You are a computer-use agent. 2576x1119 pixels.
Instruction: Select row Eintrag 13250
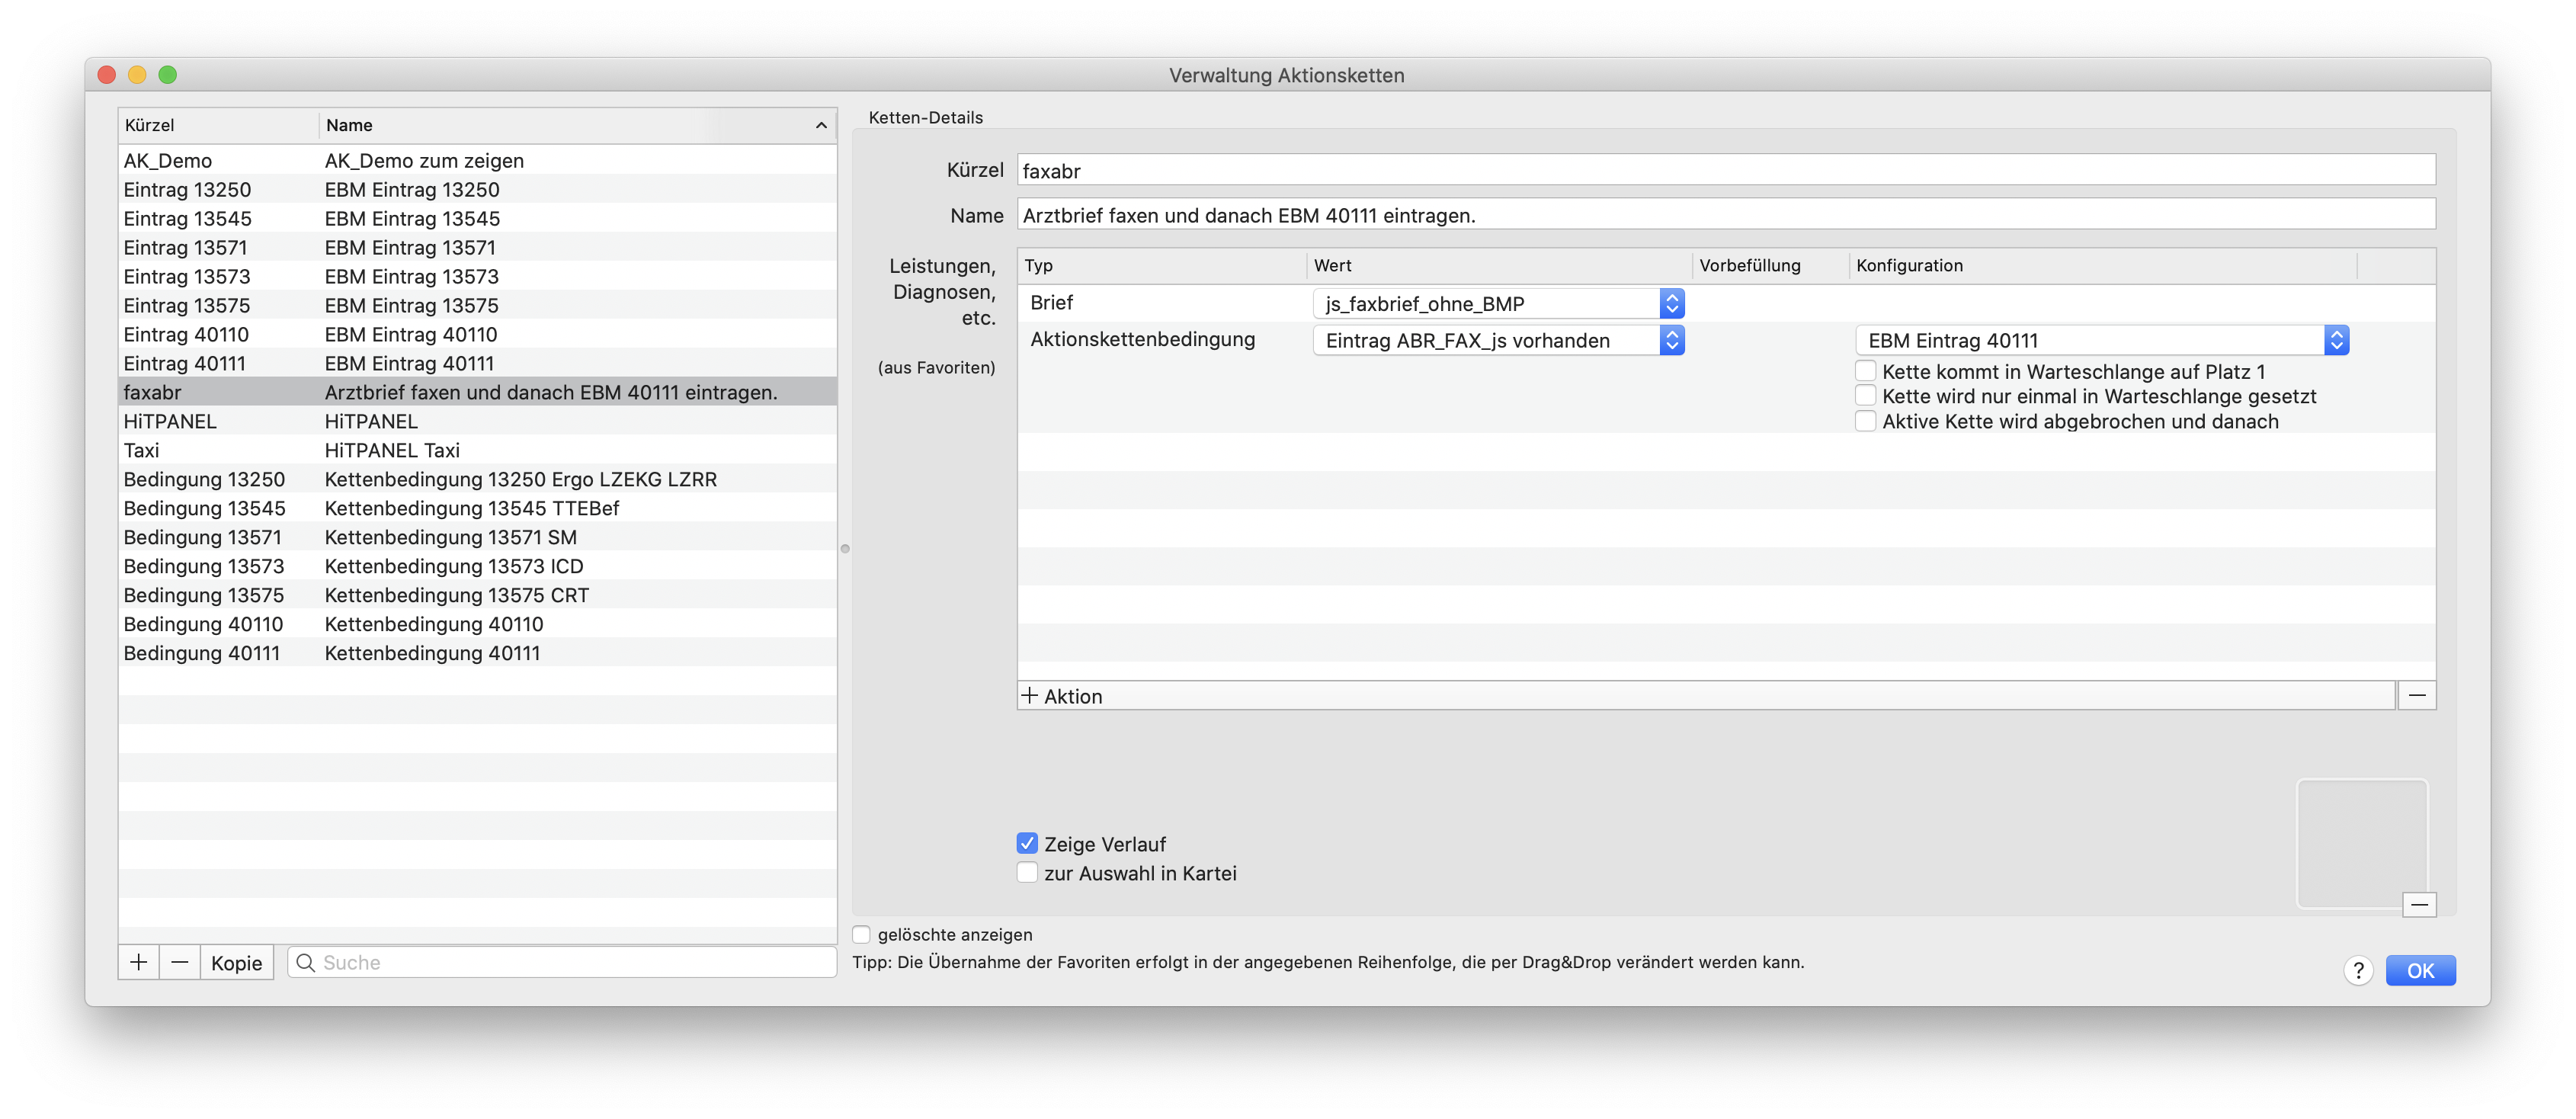[478, 189]
